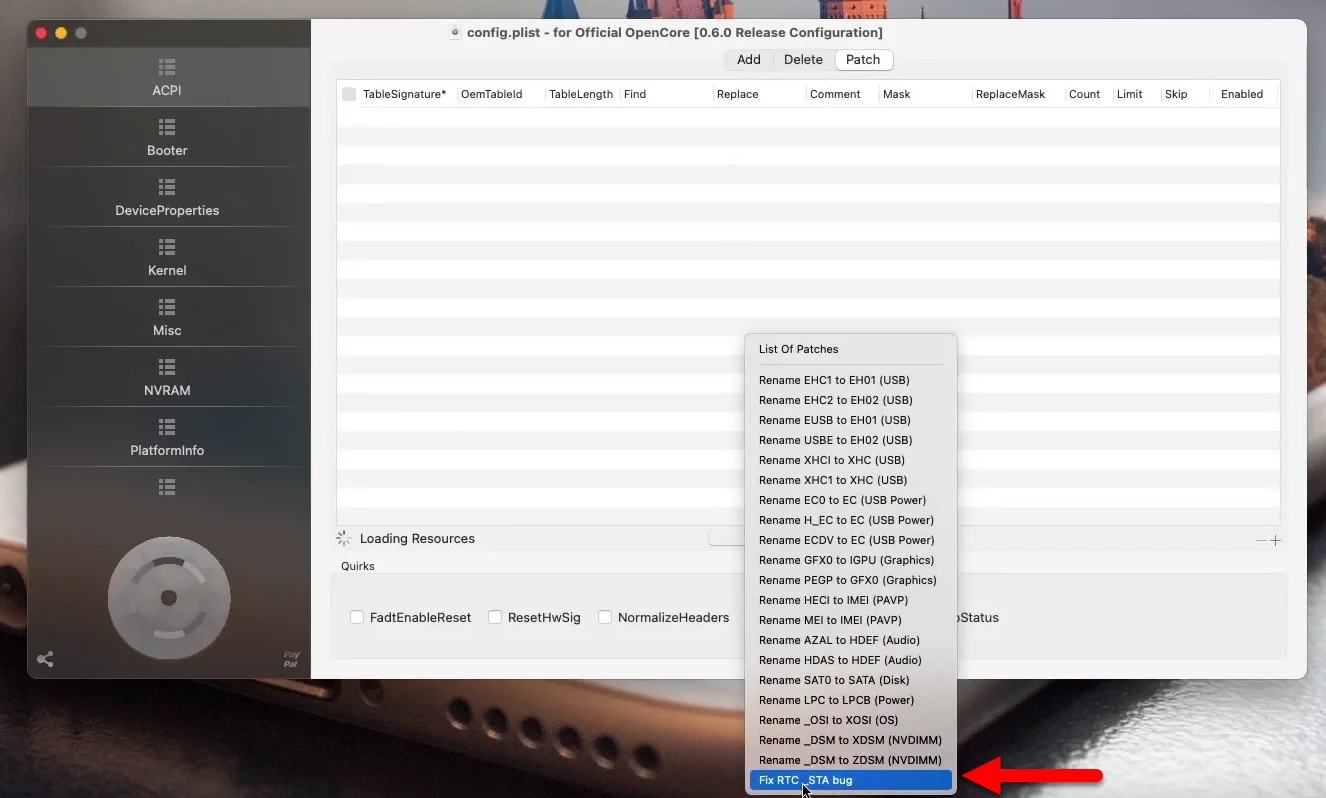The width and height of the screenshot is (1326, 798).
Task: Enable the ResetHwSig quirk
Action: 495,617
